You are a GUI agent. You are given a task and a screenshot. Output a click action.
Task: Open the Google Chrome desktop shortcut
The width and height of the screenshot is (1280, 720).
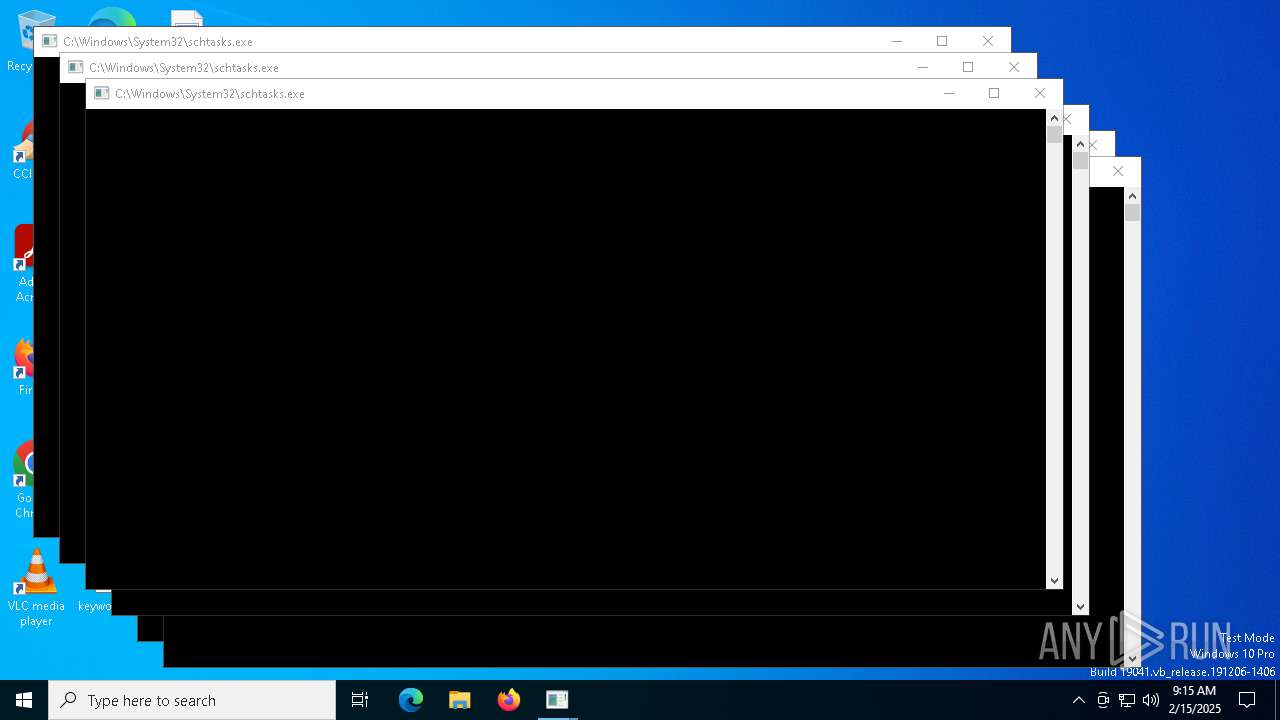pyautogui.click(x=25, y=481)
